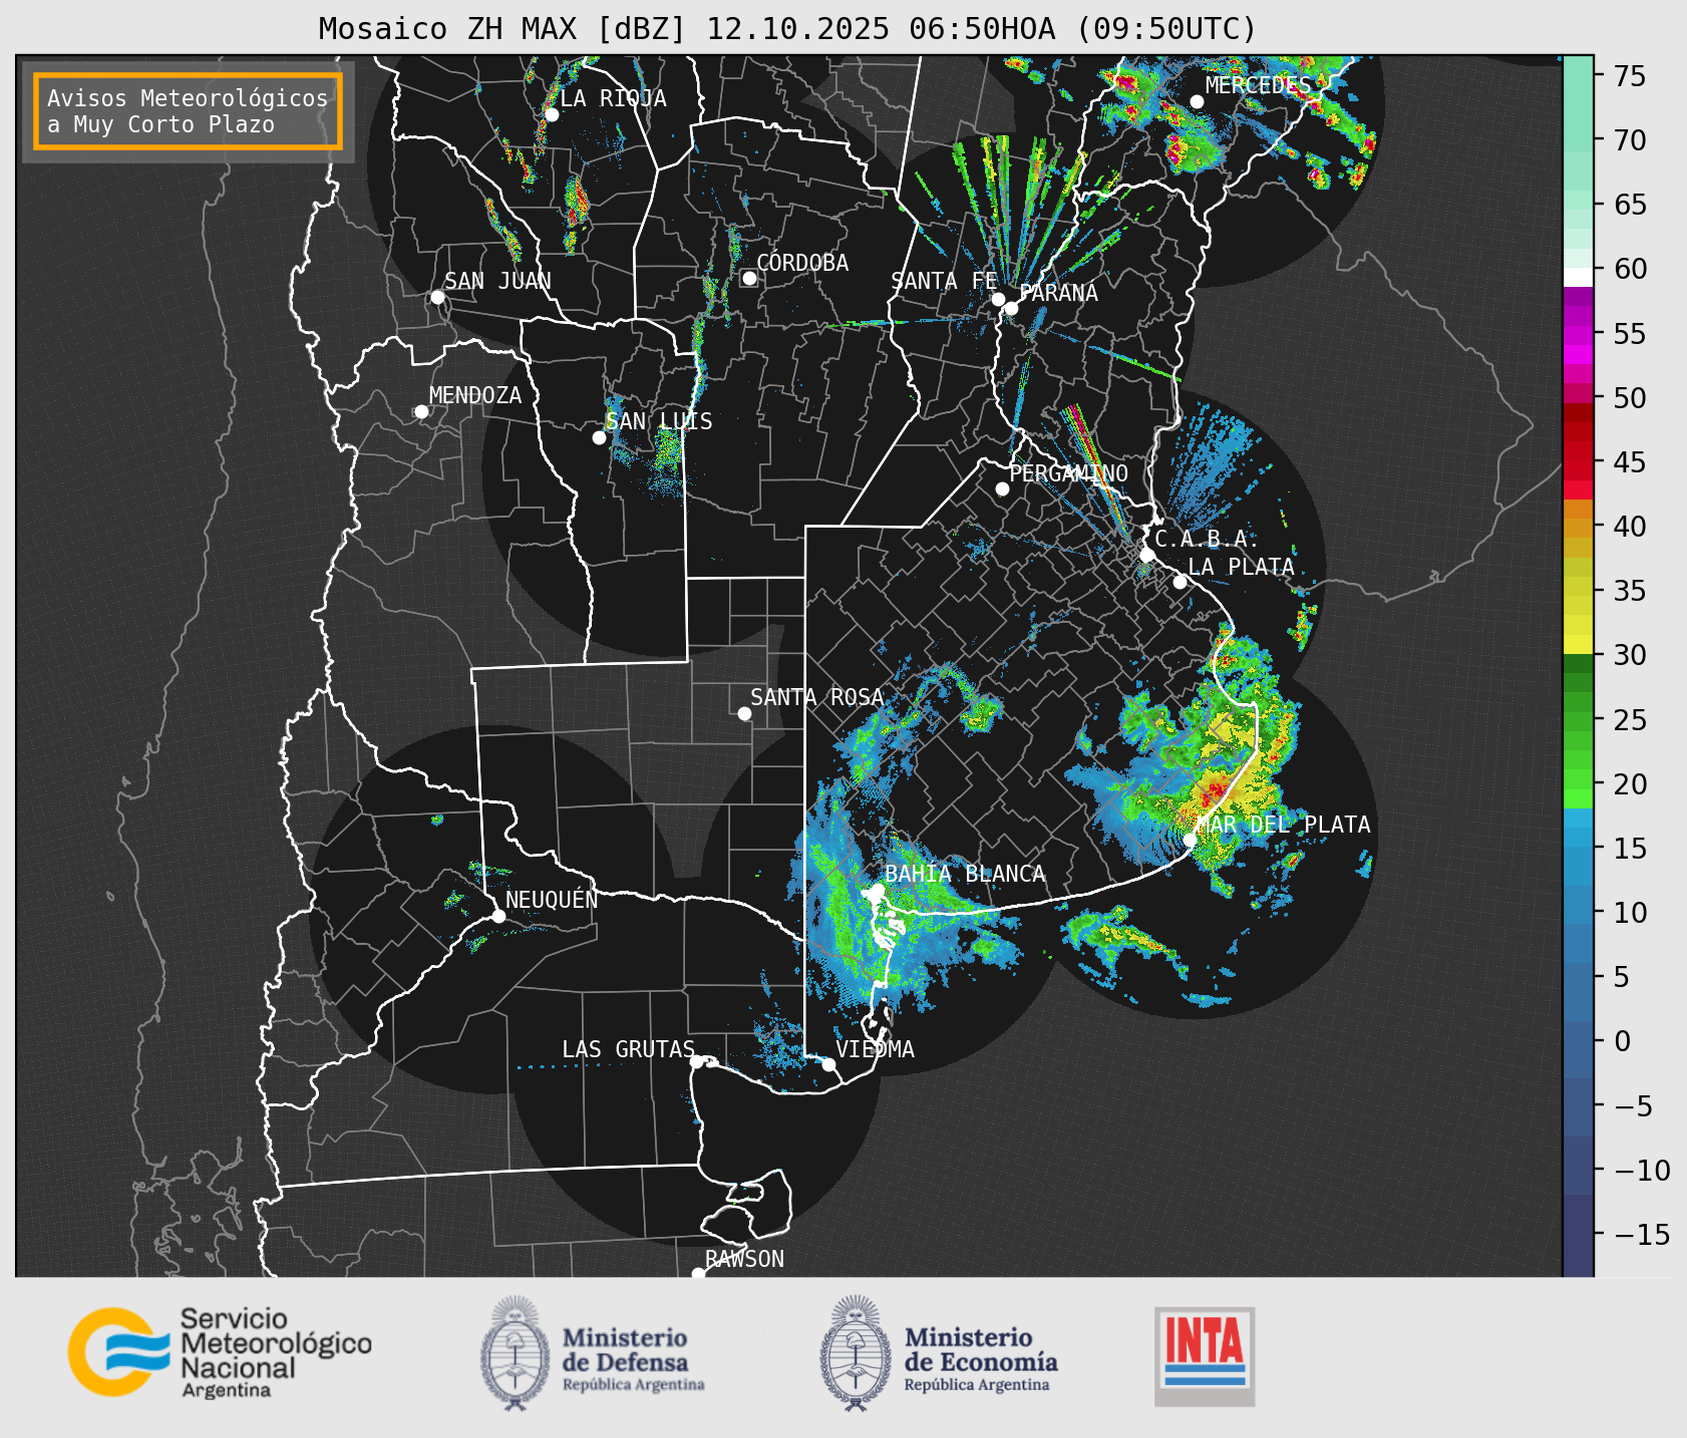Select the SANTA FE city marker
Viewport: 1687px width, 1438px height.
[998, 299]
